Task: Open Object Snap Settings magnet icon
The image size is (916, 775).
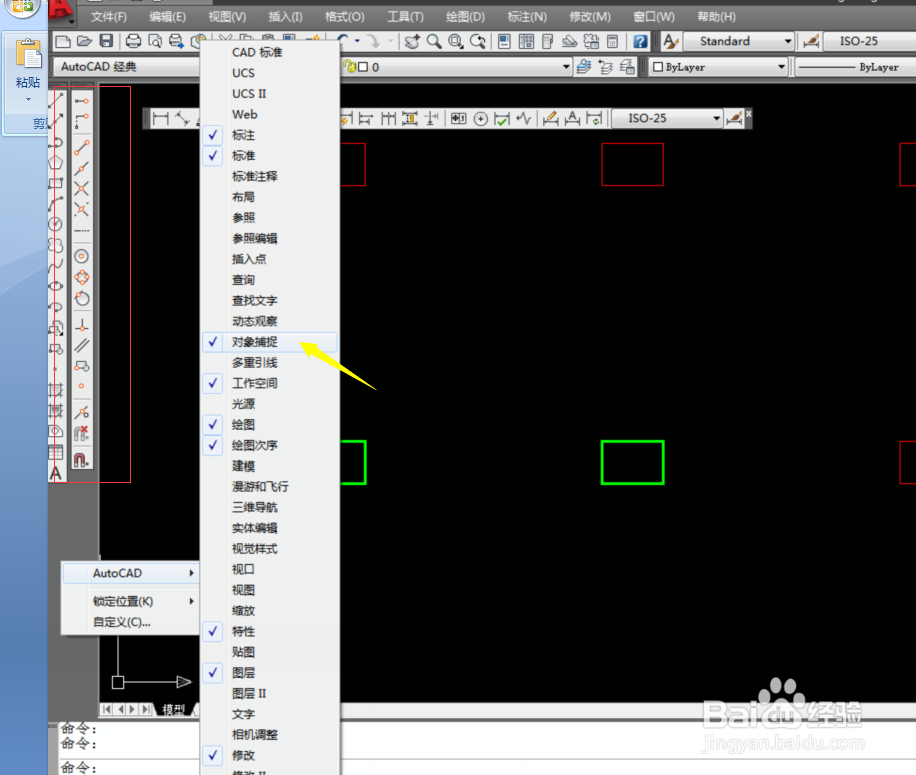Action: point(82,460)
